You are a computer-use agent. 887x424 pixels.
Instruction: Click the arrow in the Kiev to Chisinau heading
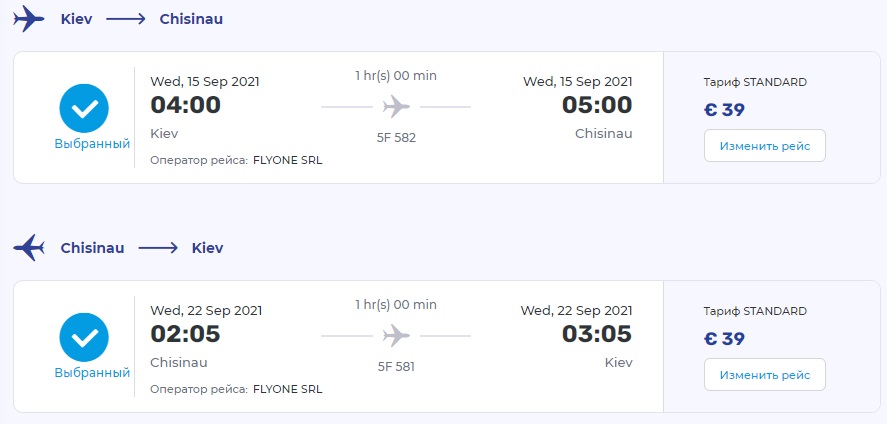click(126, 19)
